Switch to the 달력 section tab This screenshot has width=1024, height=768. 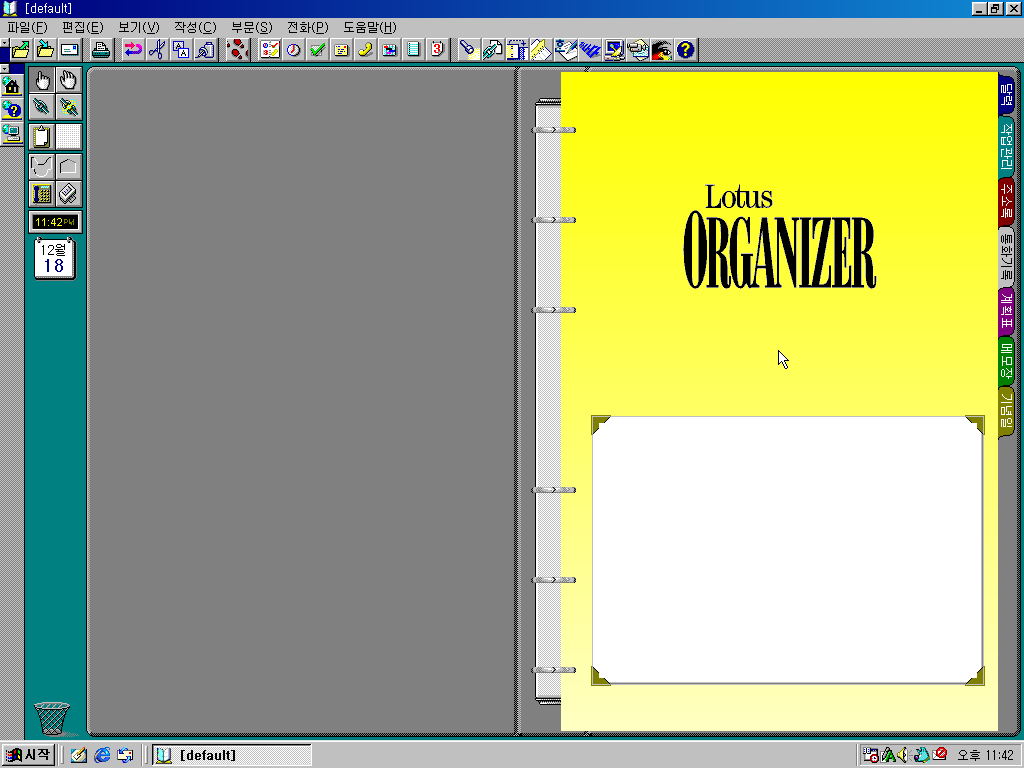pyautogui.click(x=1006, y=95)
